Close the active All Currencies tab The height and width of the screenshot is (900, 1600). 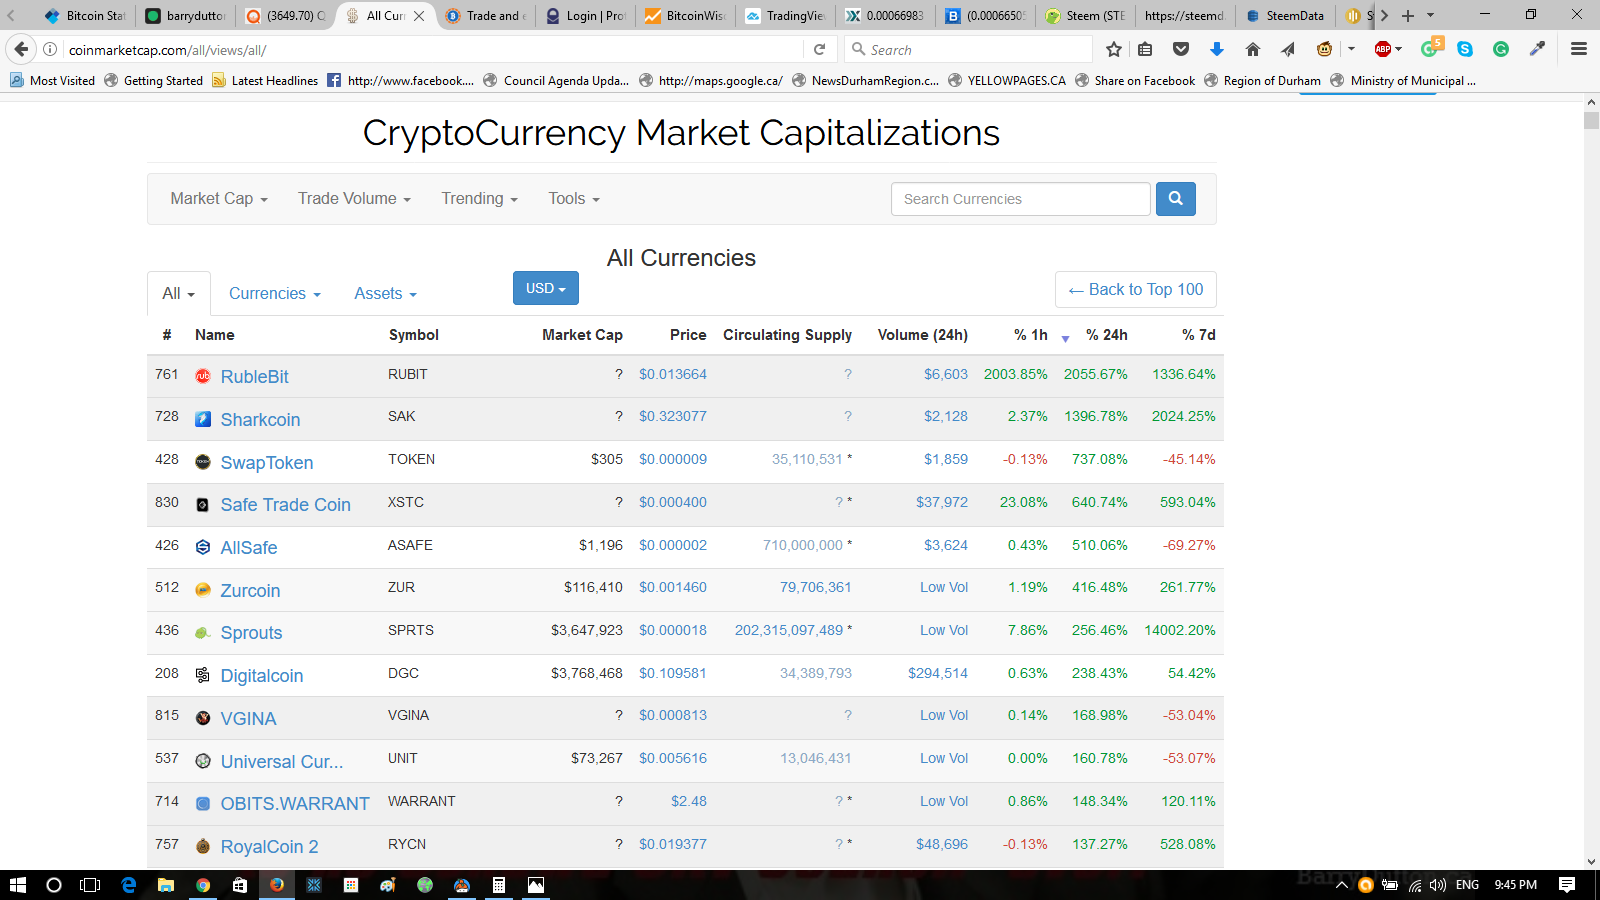point(419,15)
